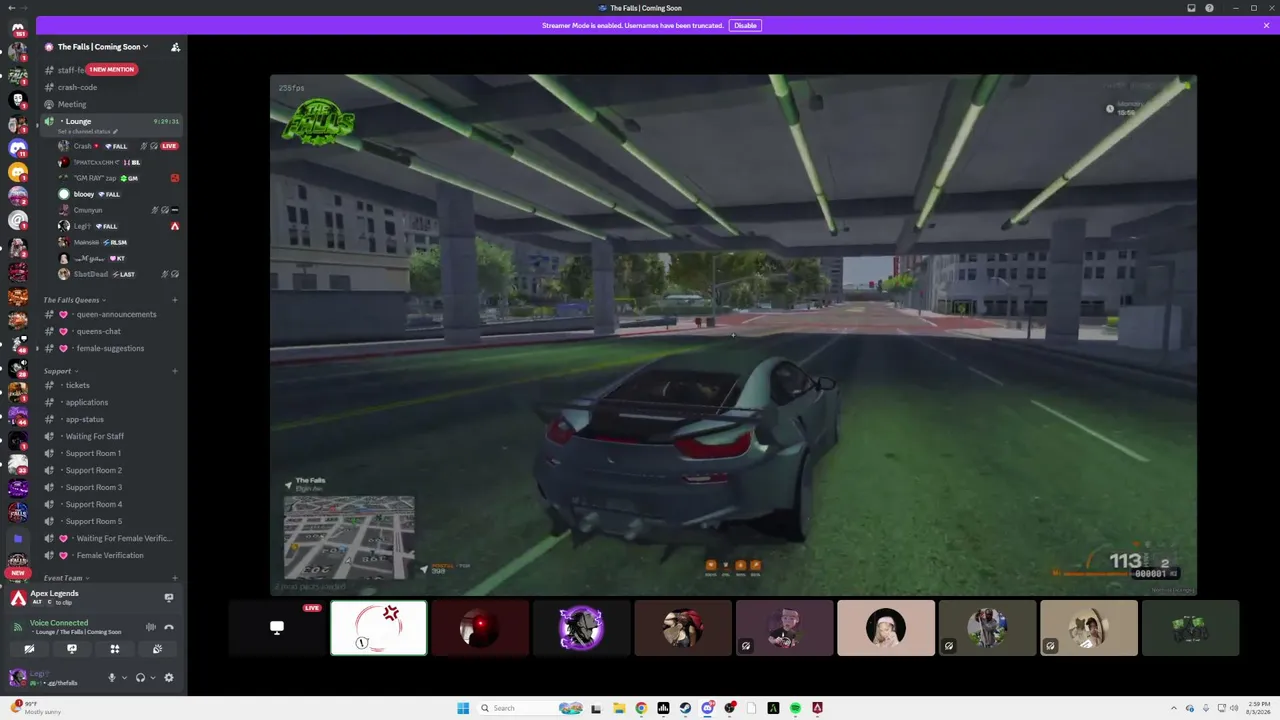The width and height of the screenshot is (1280, 720).
Task: Open input device options arrow beside microphone
Action: click(124, 678)
